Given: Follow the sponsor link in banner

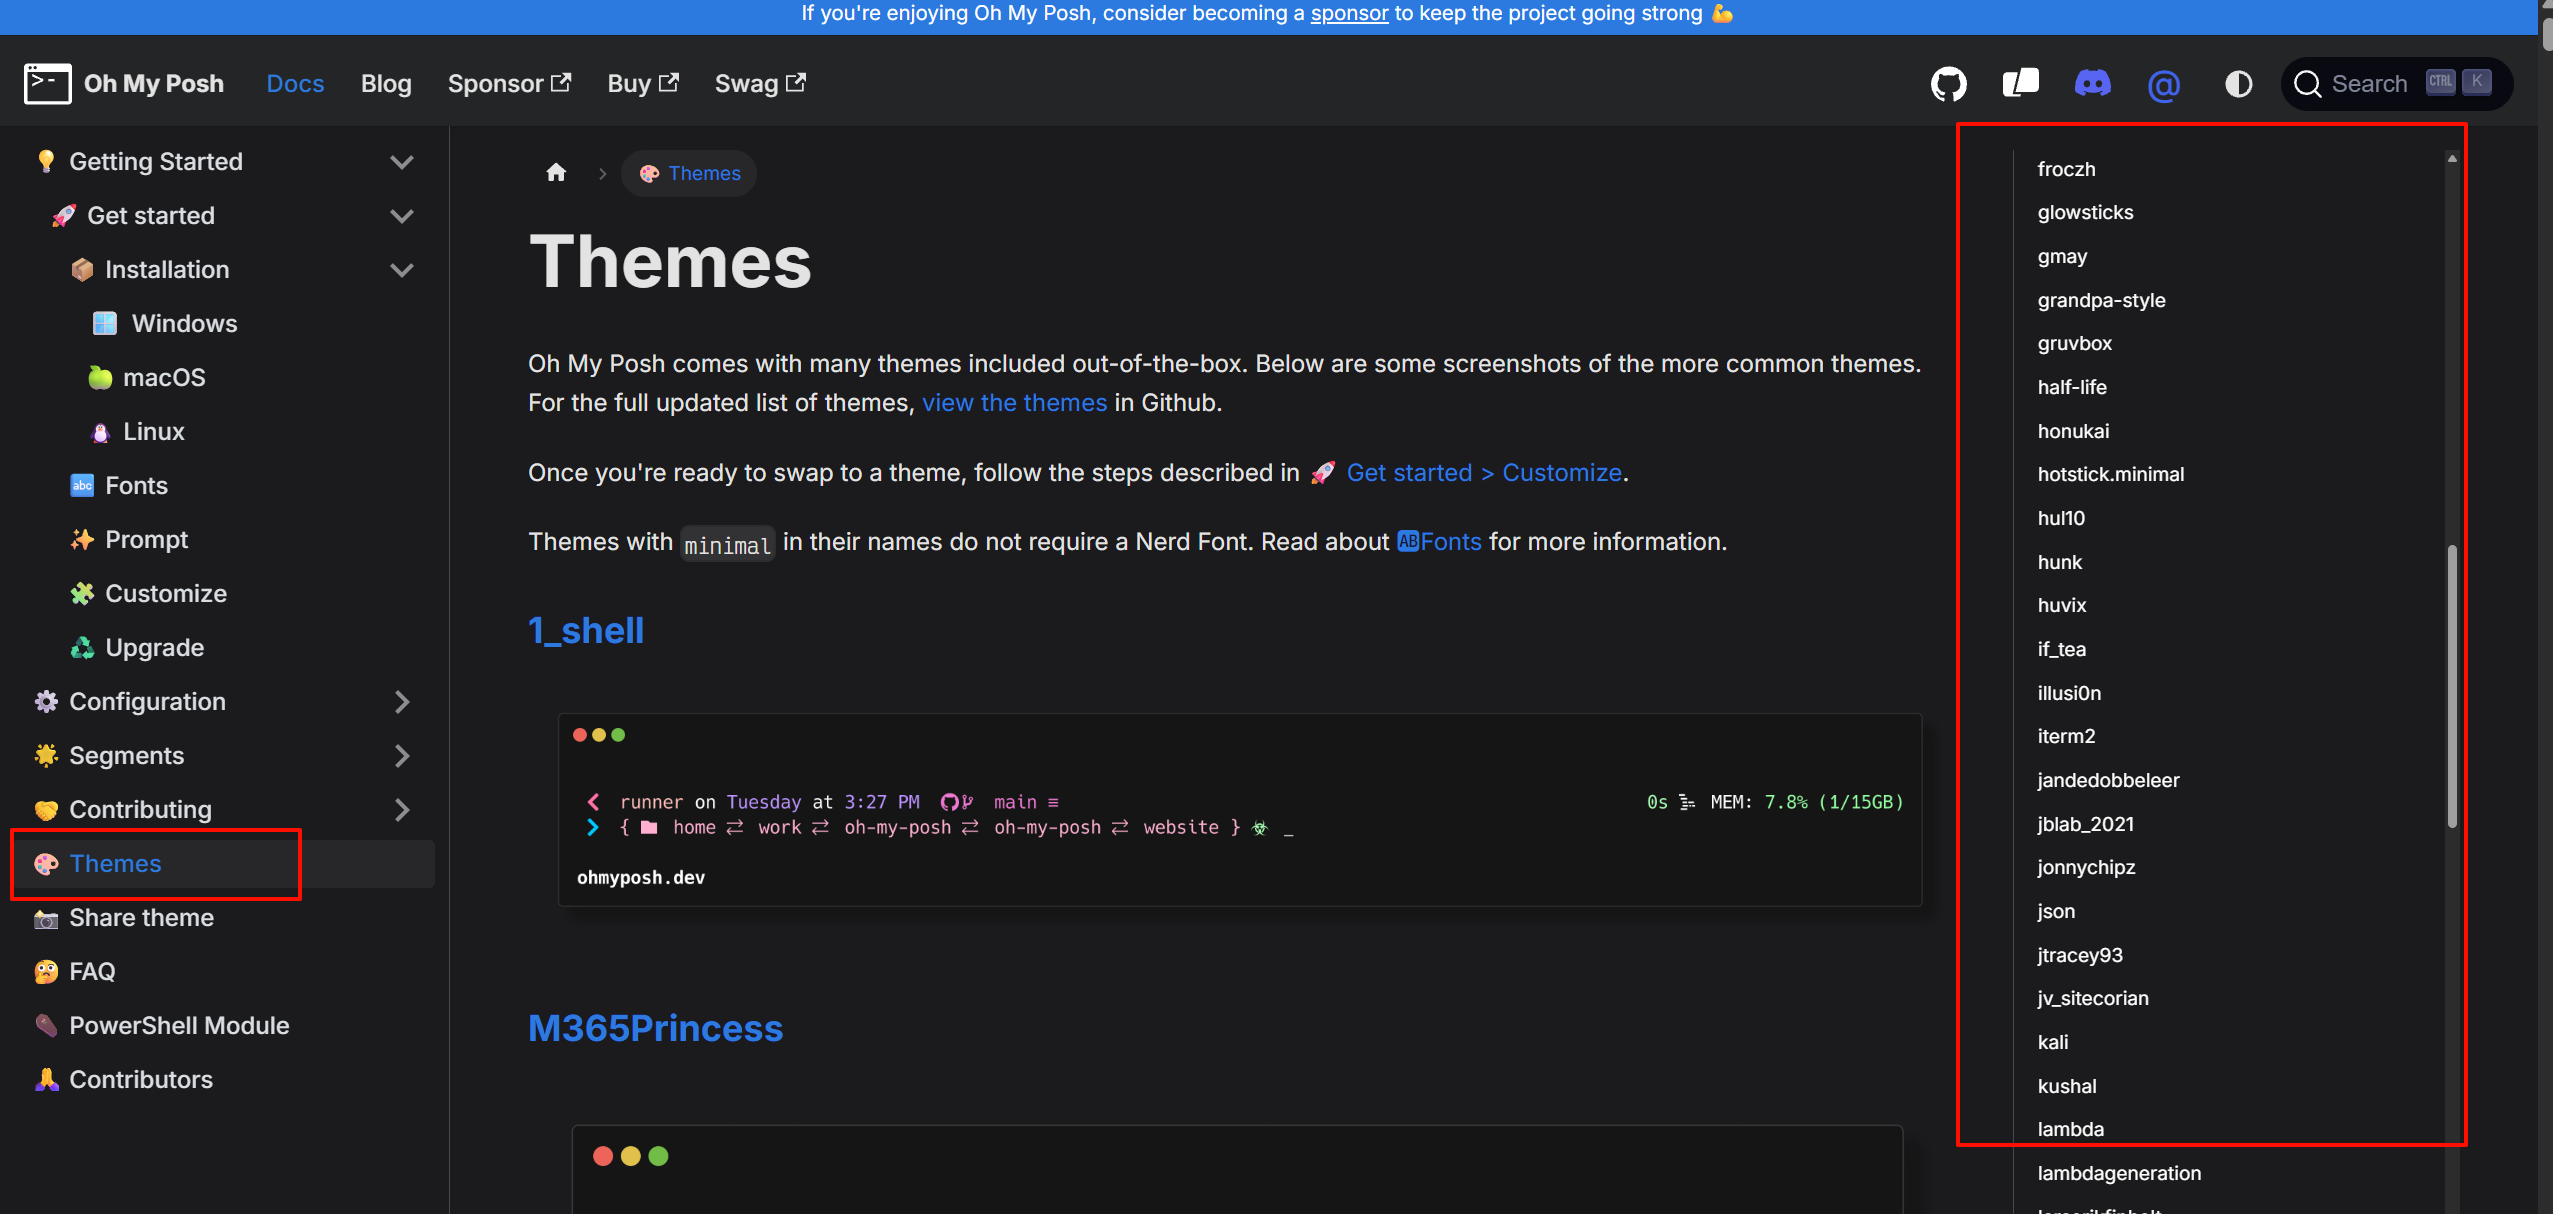Looking at the screenshot, I should point(1349,14).
